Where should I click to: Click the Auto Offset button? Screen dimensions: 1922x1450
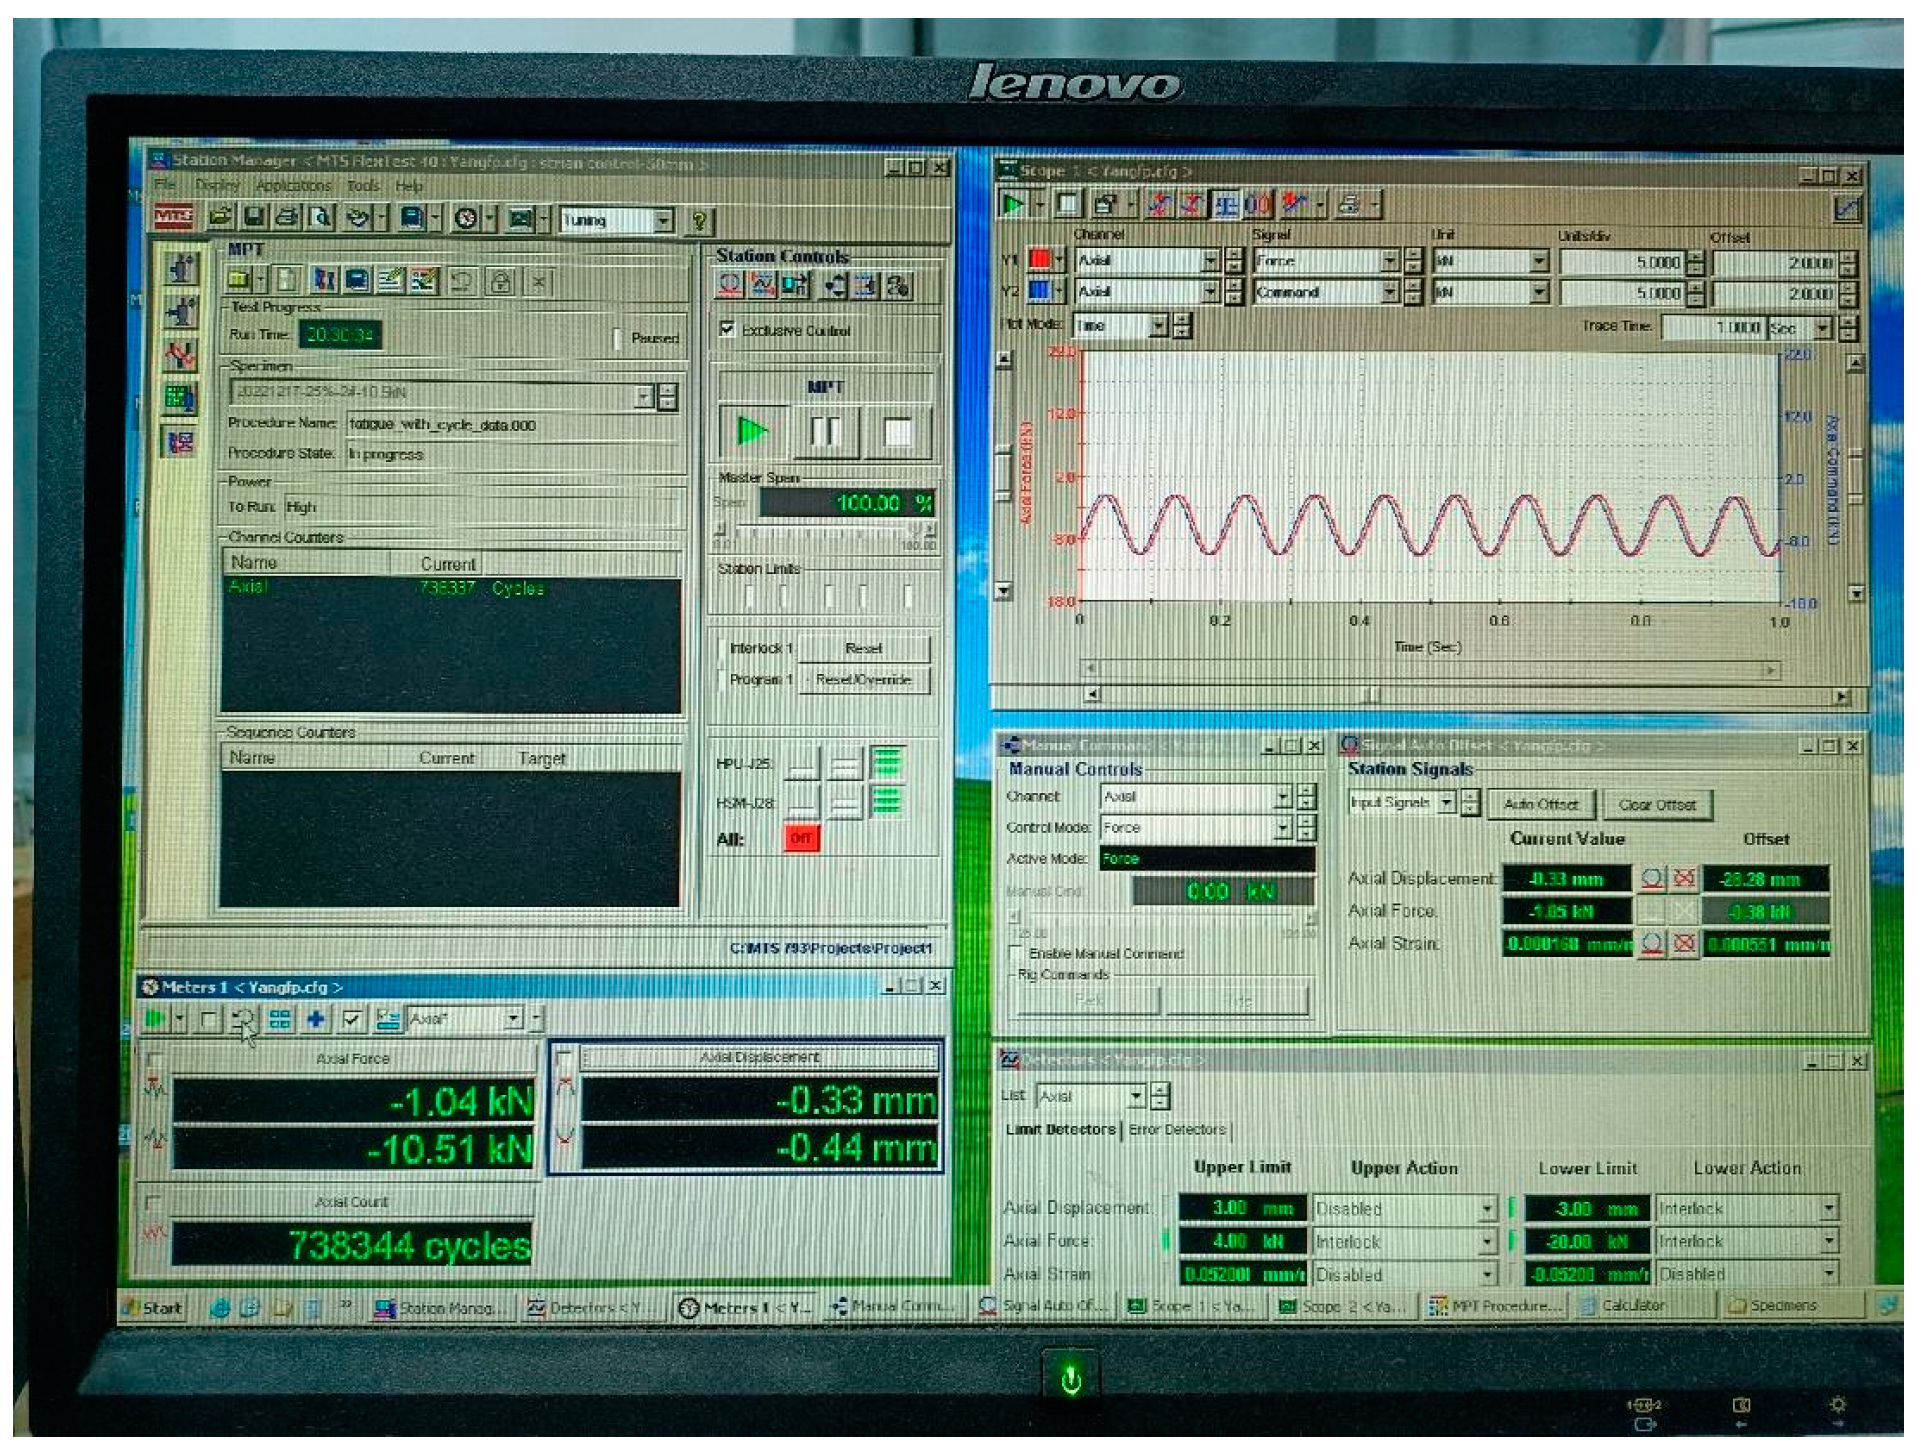(x=1540, y=804)
